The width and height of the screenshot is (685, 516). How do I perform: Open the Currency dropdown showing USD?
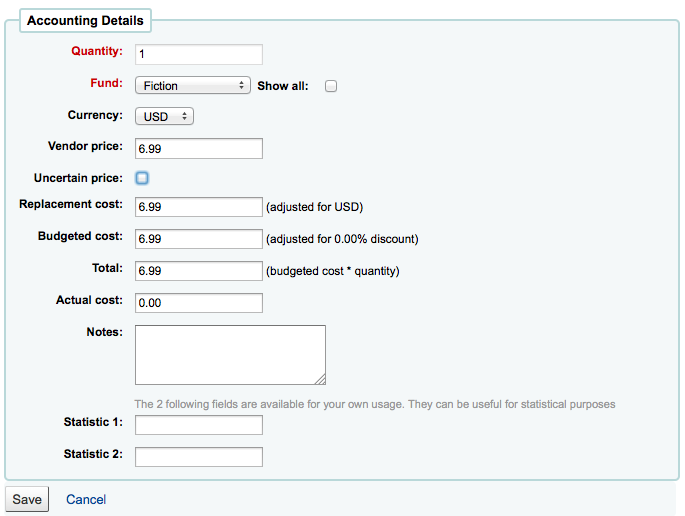(x=164, y=117)
